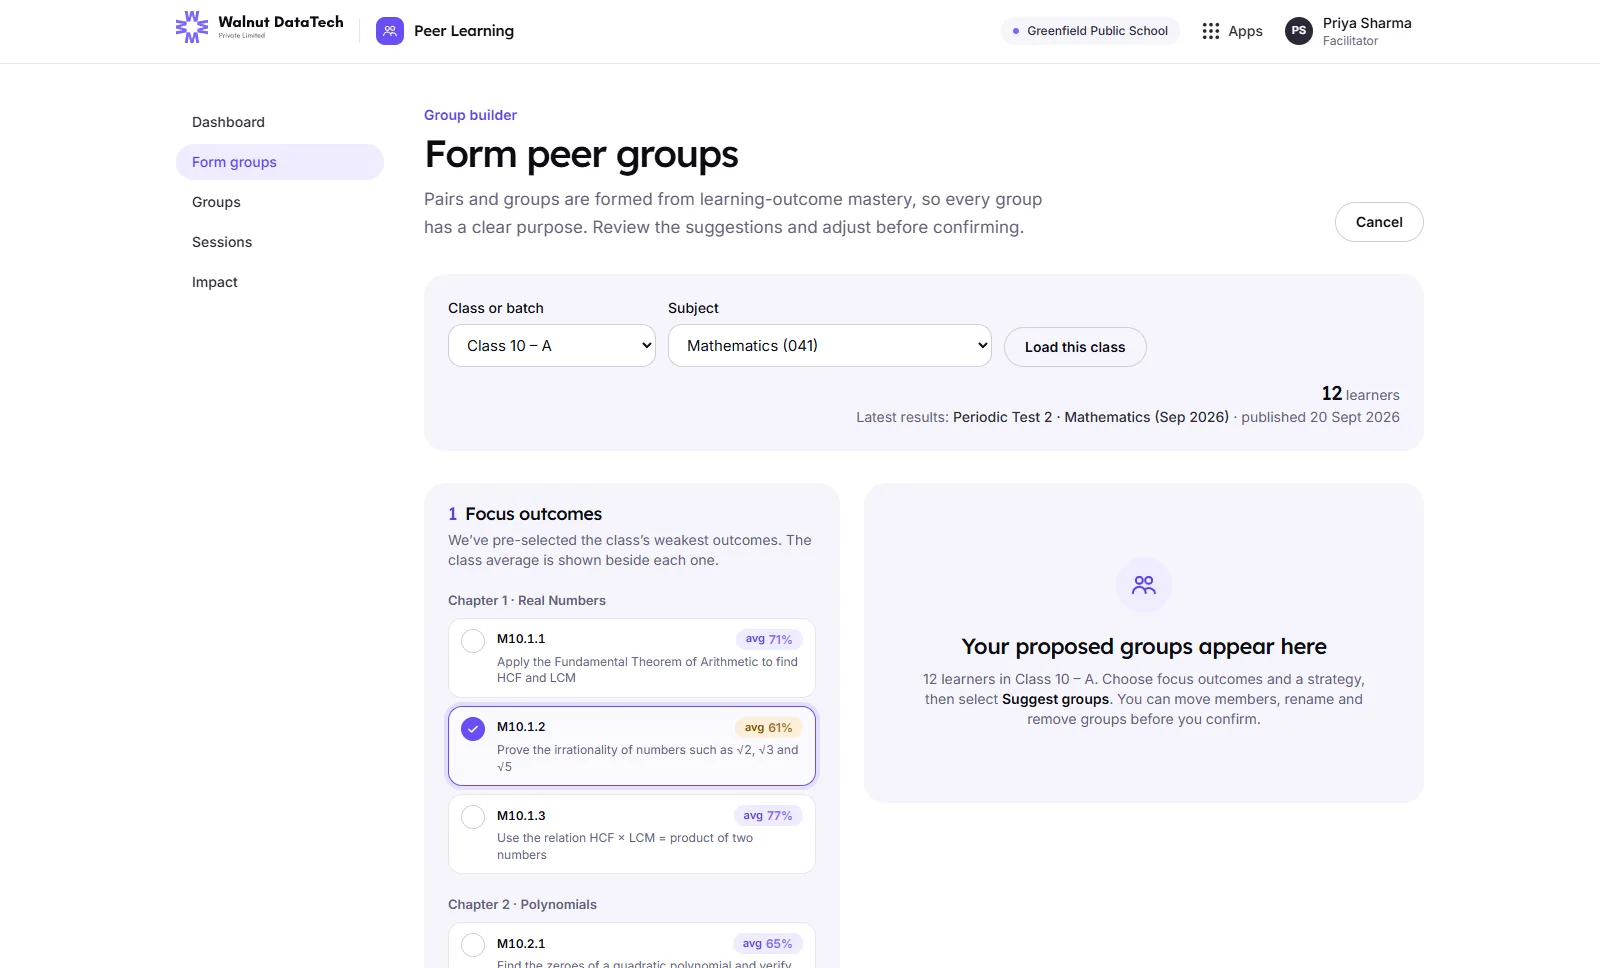Open Sessions in the sidebar
The image size is (1600, 968).
pyautogui.click(x=280, y=242)
